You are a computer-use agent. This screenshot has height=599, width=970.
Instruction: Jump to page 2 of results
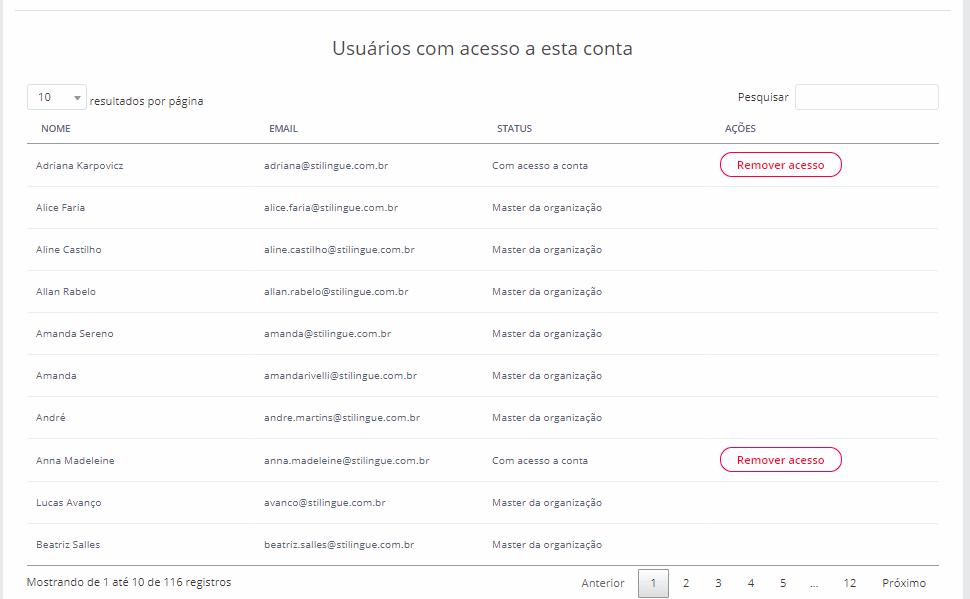click(x=686, y=583)
